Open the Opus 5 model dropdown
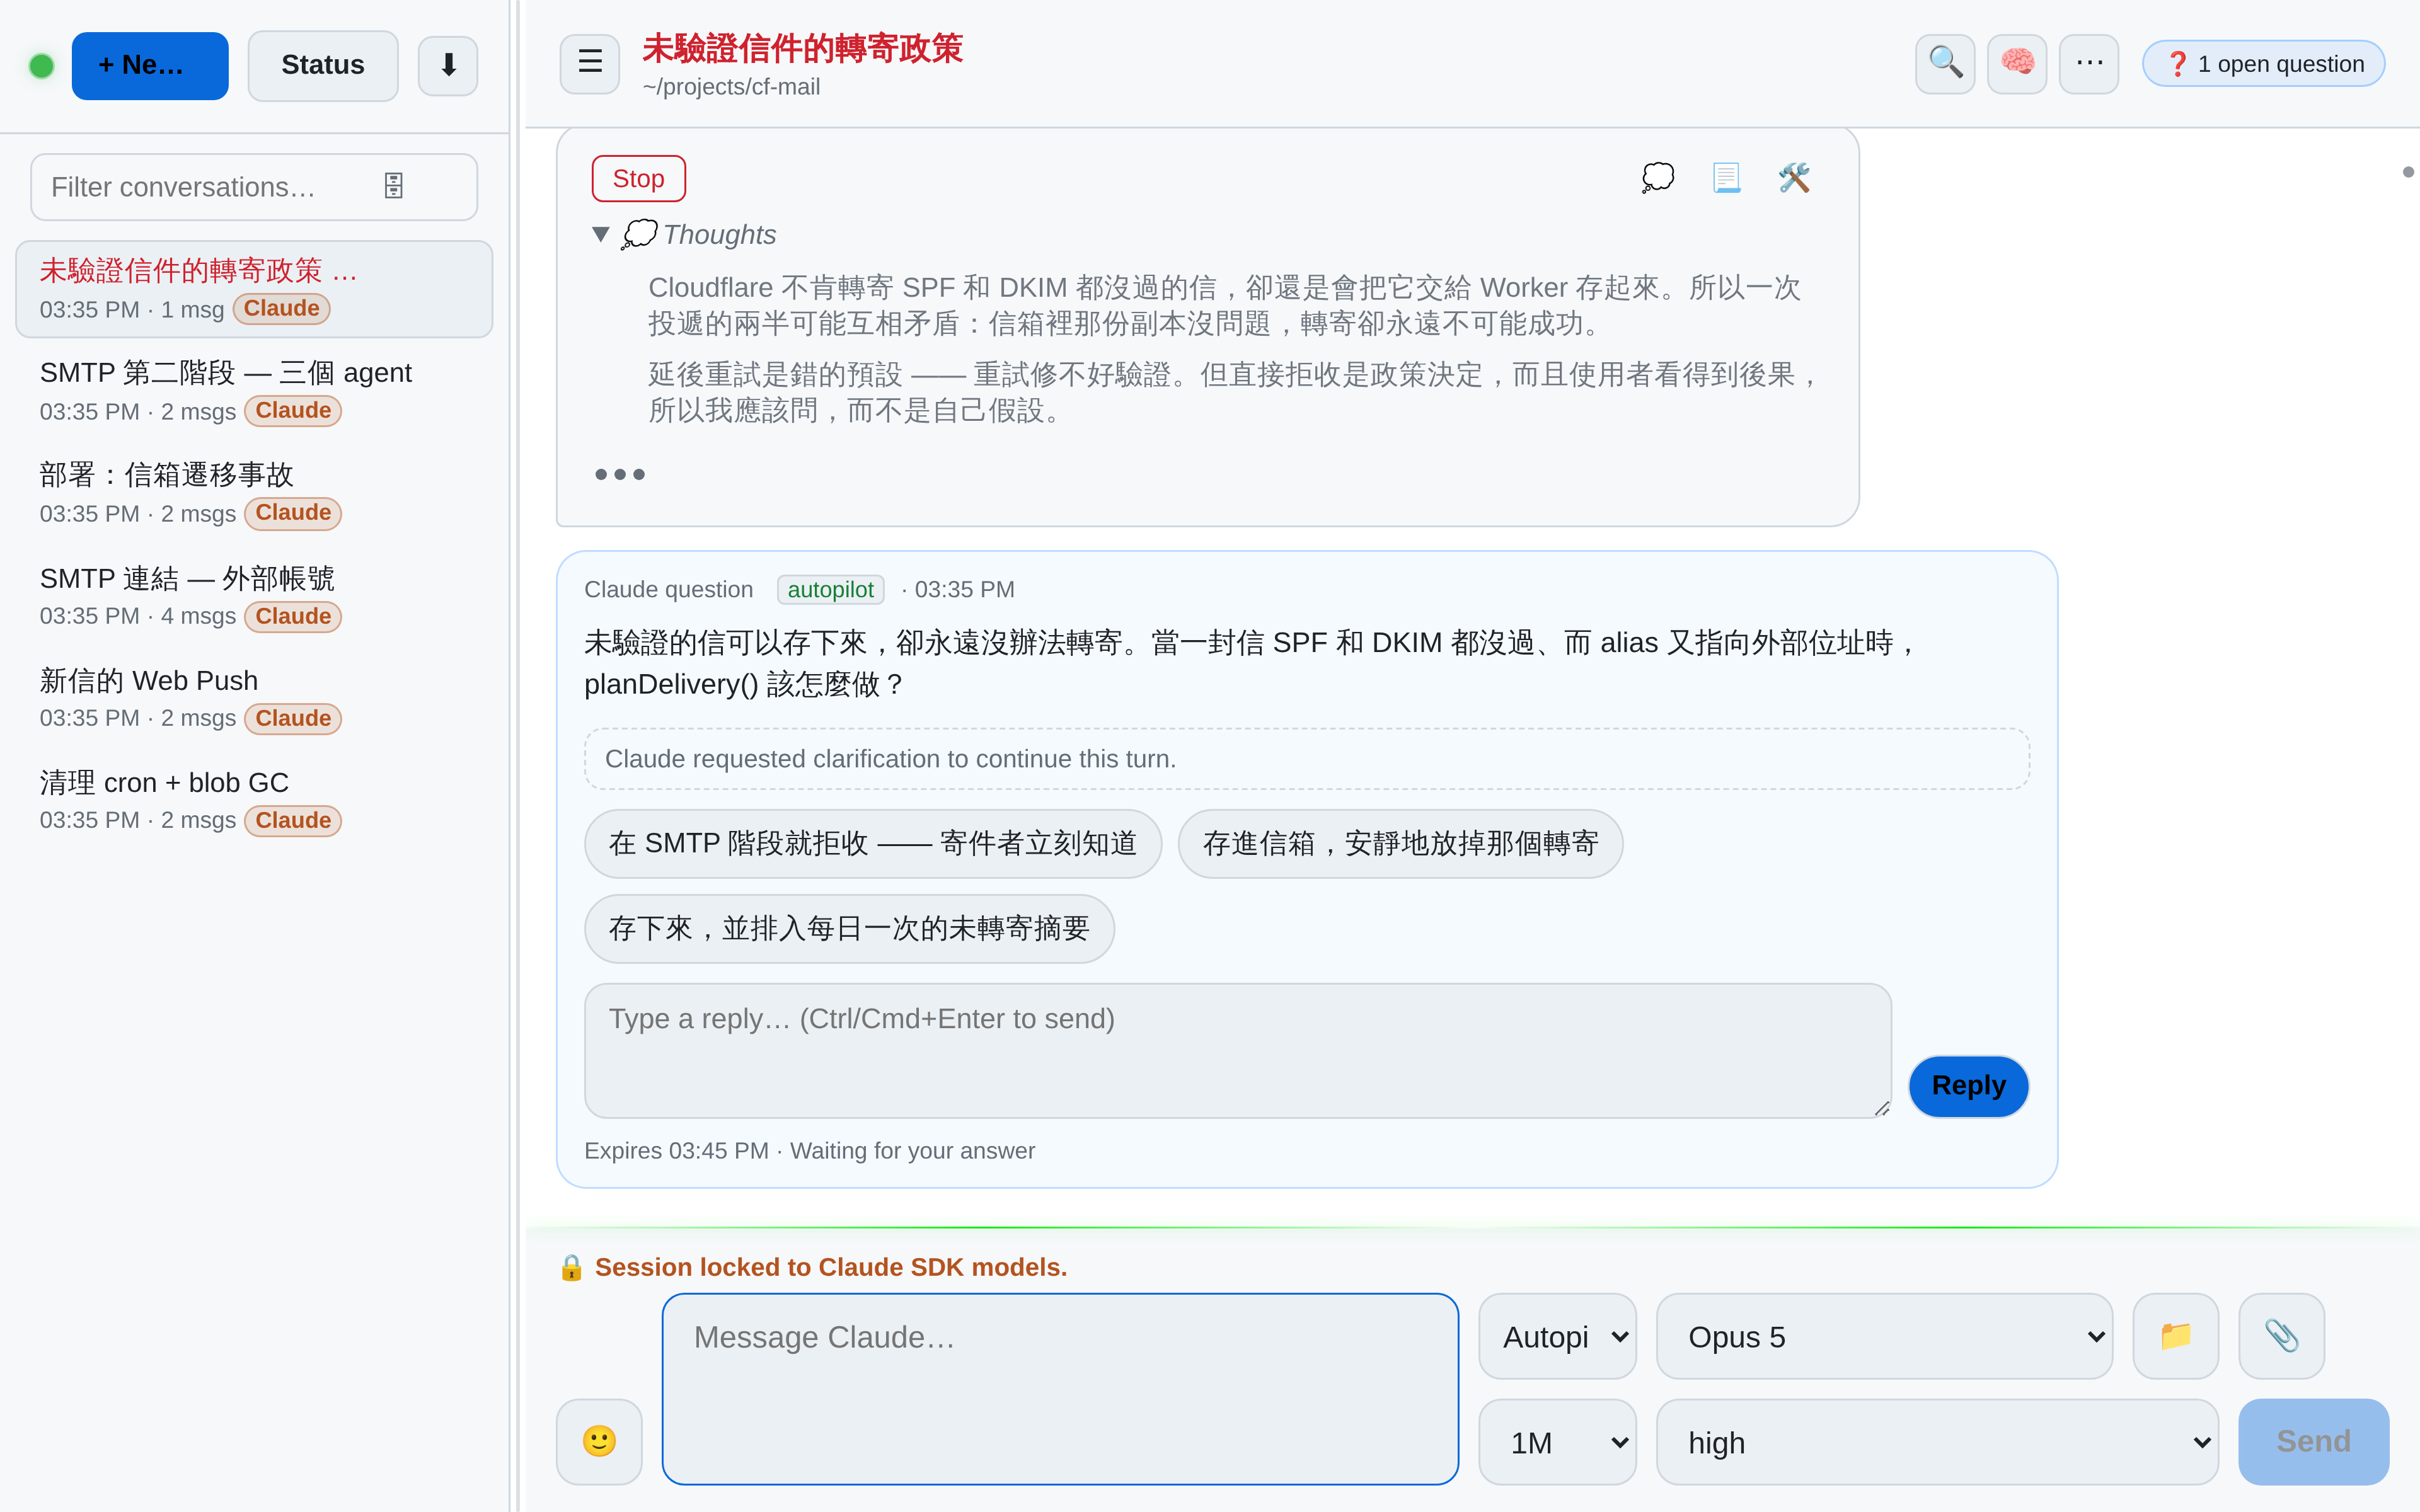Viewport: 2420px width, 1512px height. click(x=1884, y=1336)
